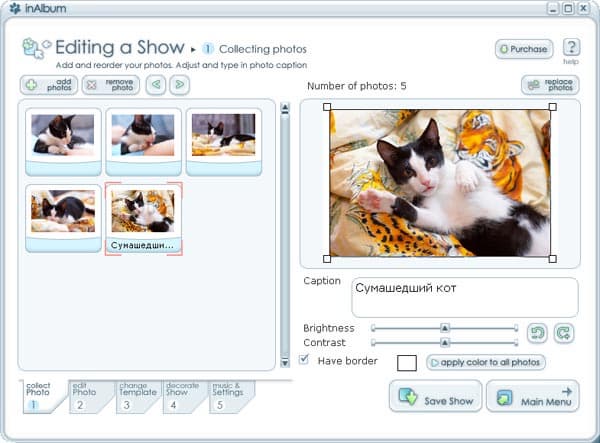The image size is (600, 443).
Task: Click scrollbar down arrow in photo list
Action: click(x=285, y=362)
